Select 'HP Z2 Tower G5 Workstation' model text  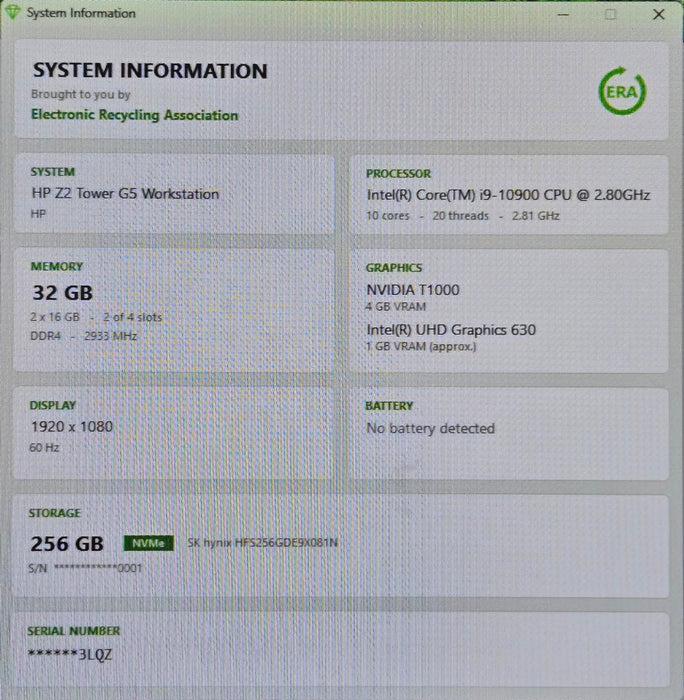(x=125, y=193)
